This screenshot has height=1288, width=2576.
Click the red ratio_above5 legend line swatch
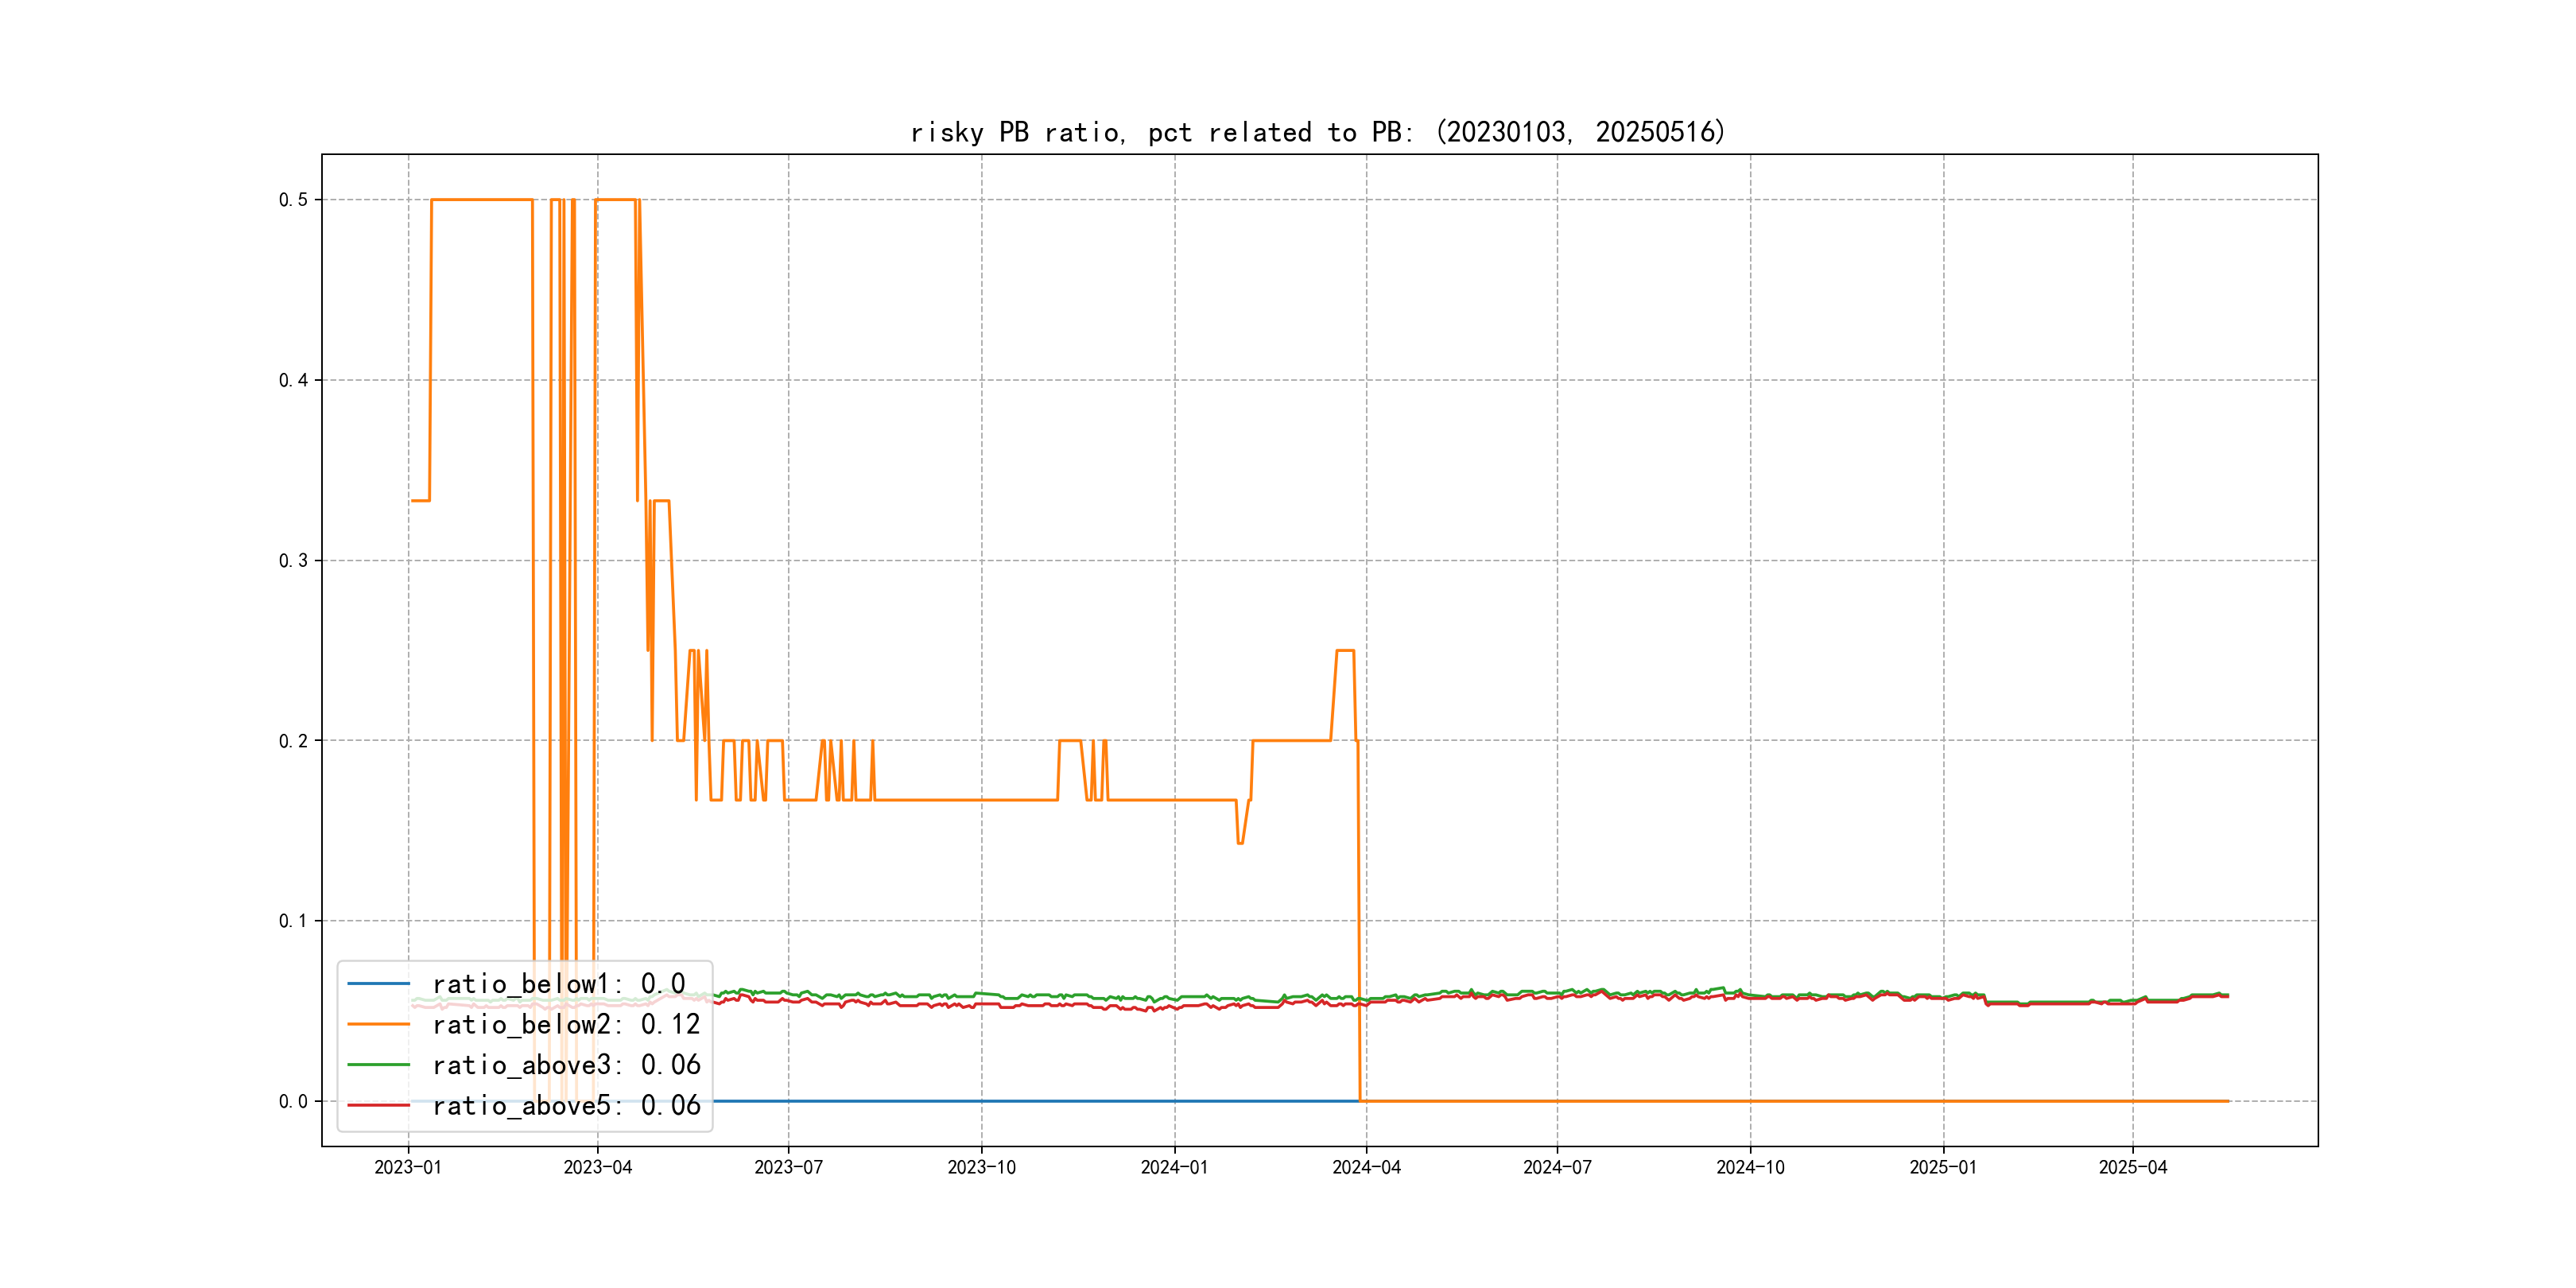378,1105
